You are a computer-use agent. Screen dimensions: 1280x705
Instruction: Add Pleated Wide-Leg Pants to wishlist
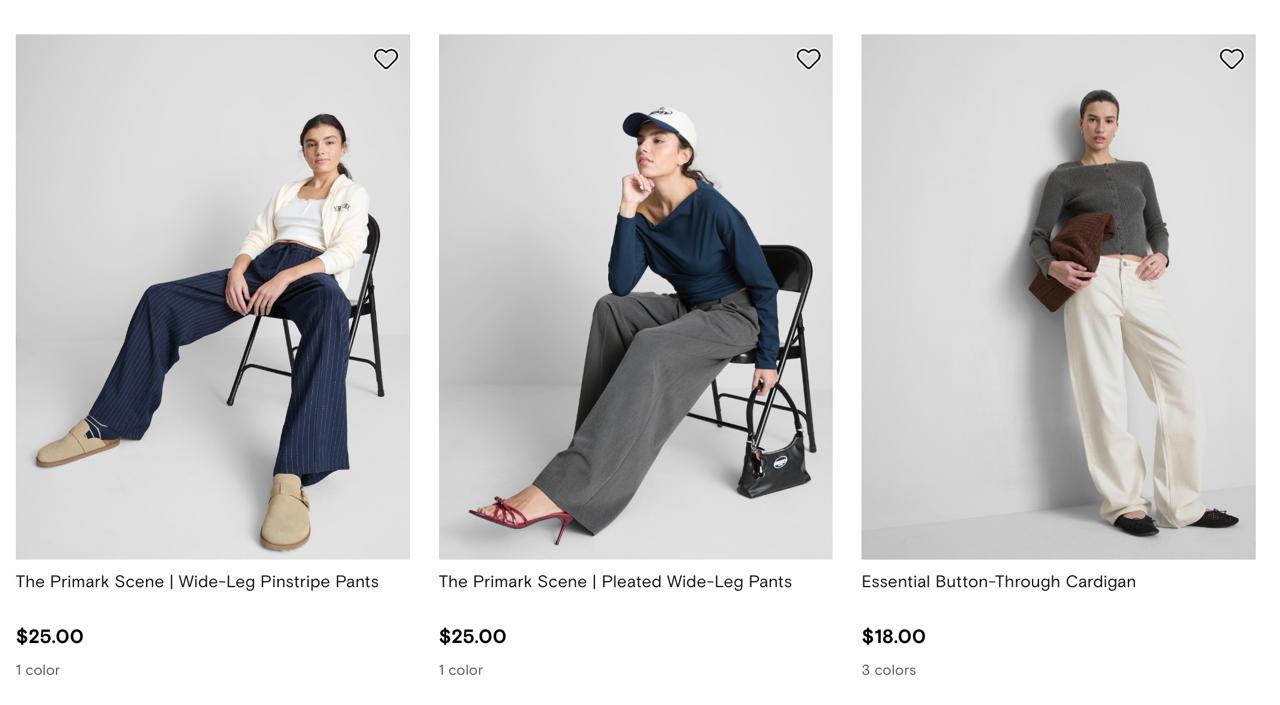(808, 59)
